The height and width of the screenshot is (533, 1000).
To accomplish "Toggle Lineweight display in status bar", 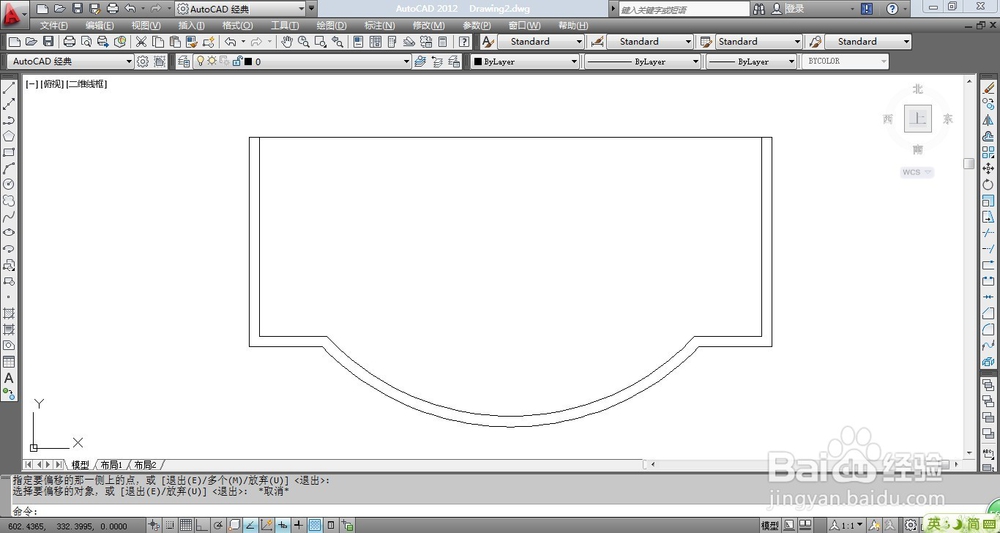I will coord(298,525).
